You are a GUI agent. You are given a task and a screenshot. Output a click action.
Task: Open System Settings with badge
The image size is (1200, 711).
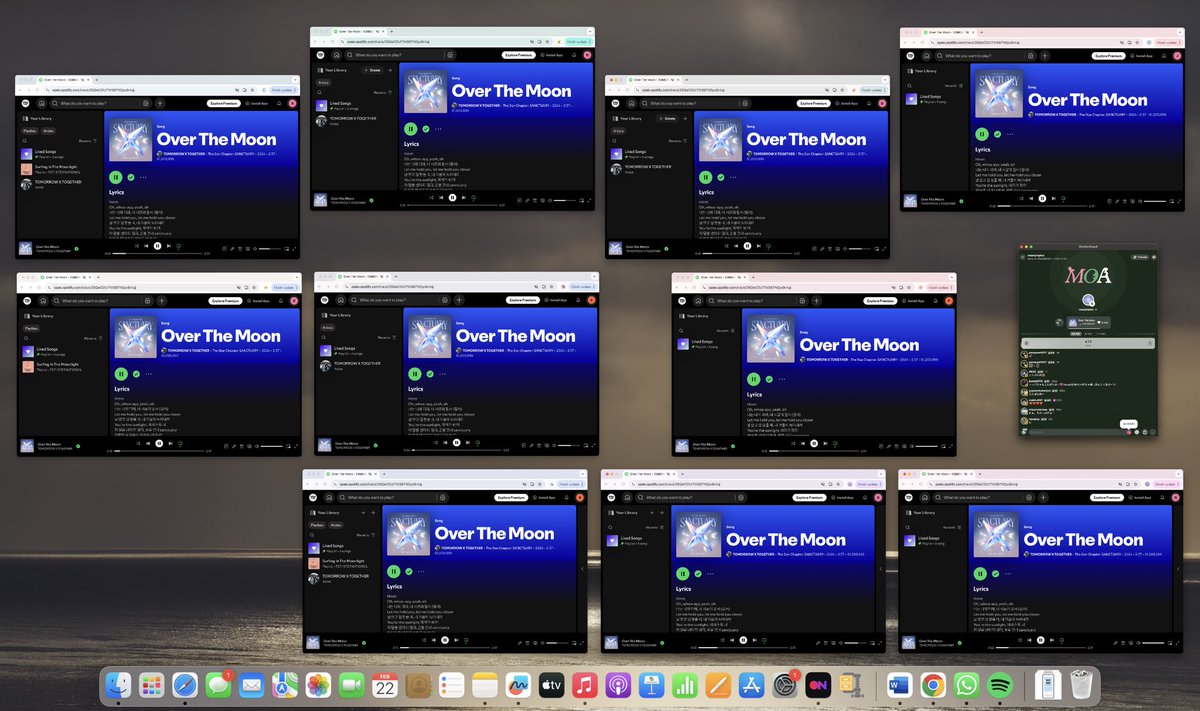click(x=785, y=685)
